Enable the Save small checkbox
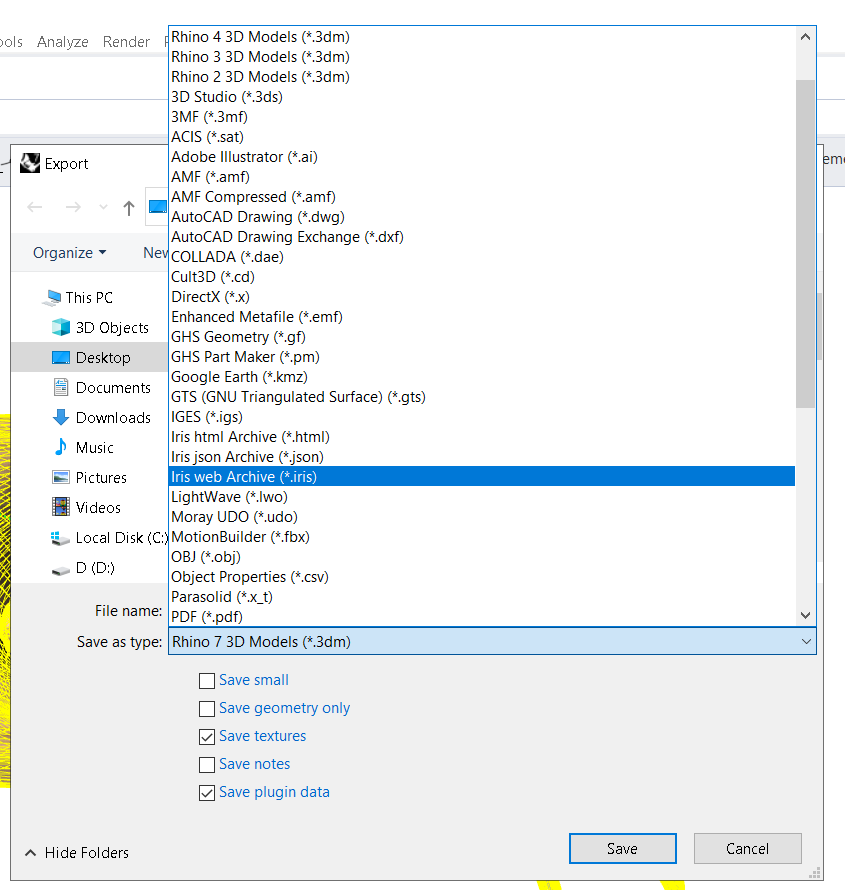Image resolution: width=845 pixels, height=890 pixels. (207, 681)
